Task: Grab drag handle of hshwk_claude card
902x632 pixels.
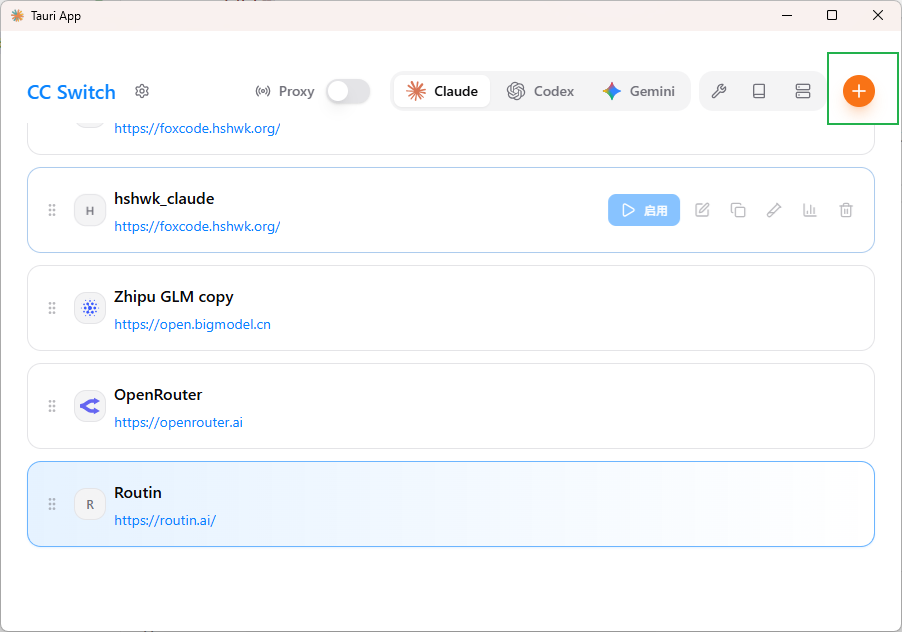Action: pyautogui.click(x=52, y=210)
